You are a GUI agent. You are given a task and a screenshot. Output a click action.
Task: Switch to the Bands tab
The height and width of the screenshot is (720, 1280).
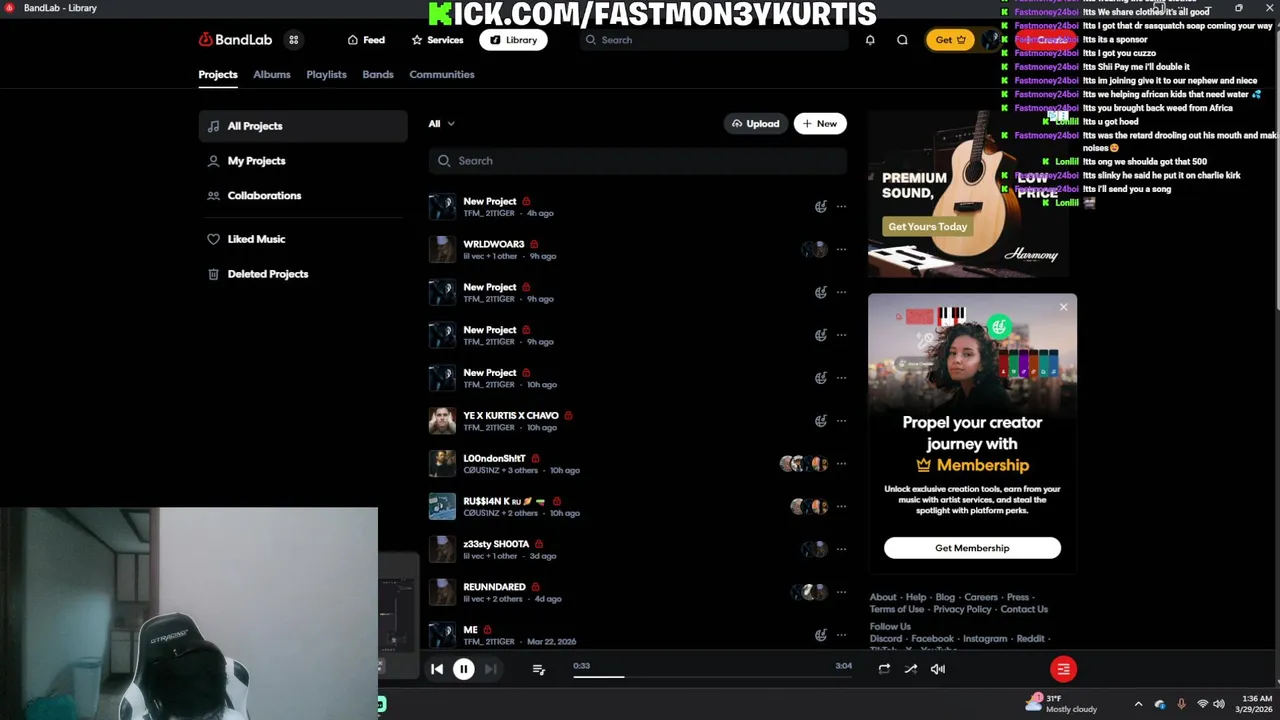click(378, 74)
